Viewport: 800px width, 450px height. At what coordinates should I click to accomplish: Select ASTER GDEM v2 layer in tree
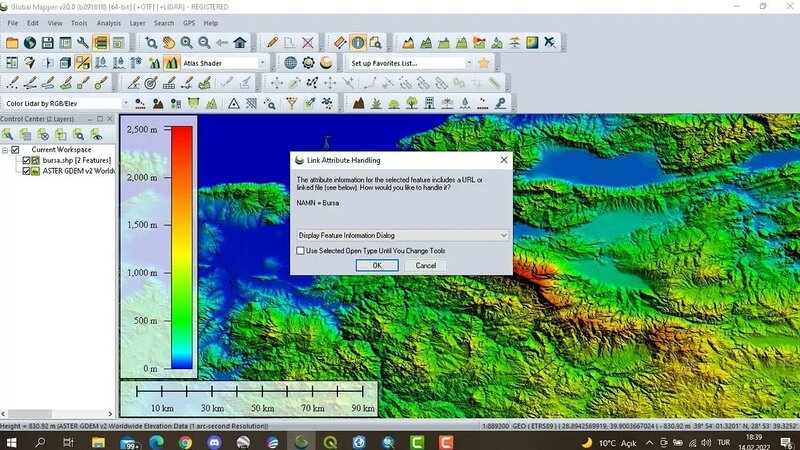(79, 171)
